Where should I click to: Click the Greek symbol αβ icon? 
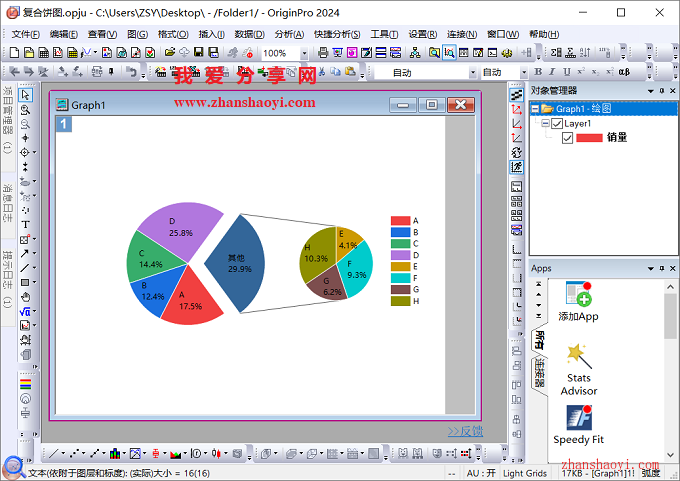[x=624, y=72]
